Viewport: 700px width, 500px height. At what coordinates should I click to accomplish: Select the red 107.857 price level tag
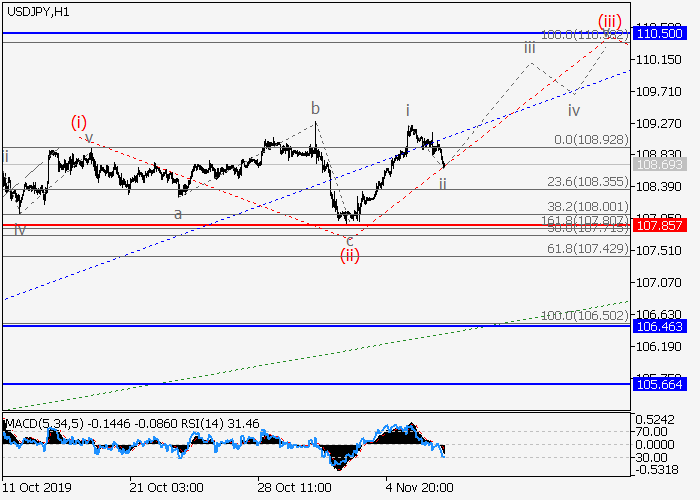point(656,225)
